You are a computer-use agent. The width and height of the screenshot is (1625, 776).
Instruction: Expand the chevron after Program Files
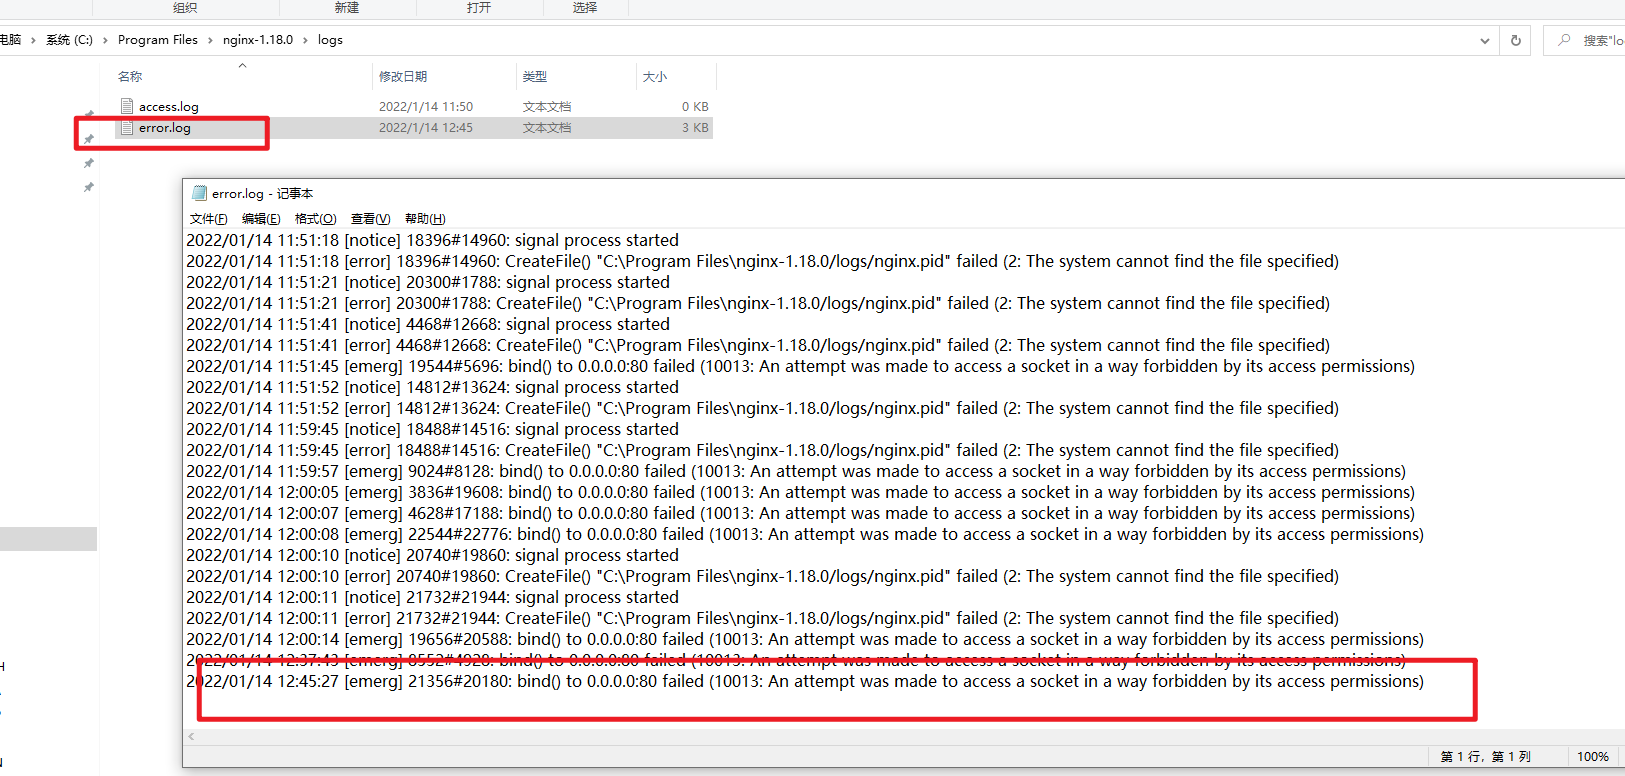(210, 40)
